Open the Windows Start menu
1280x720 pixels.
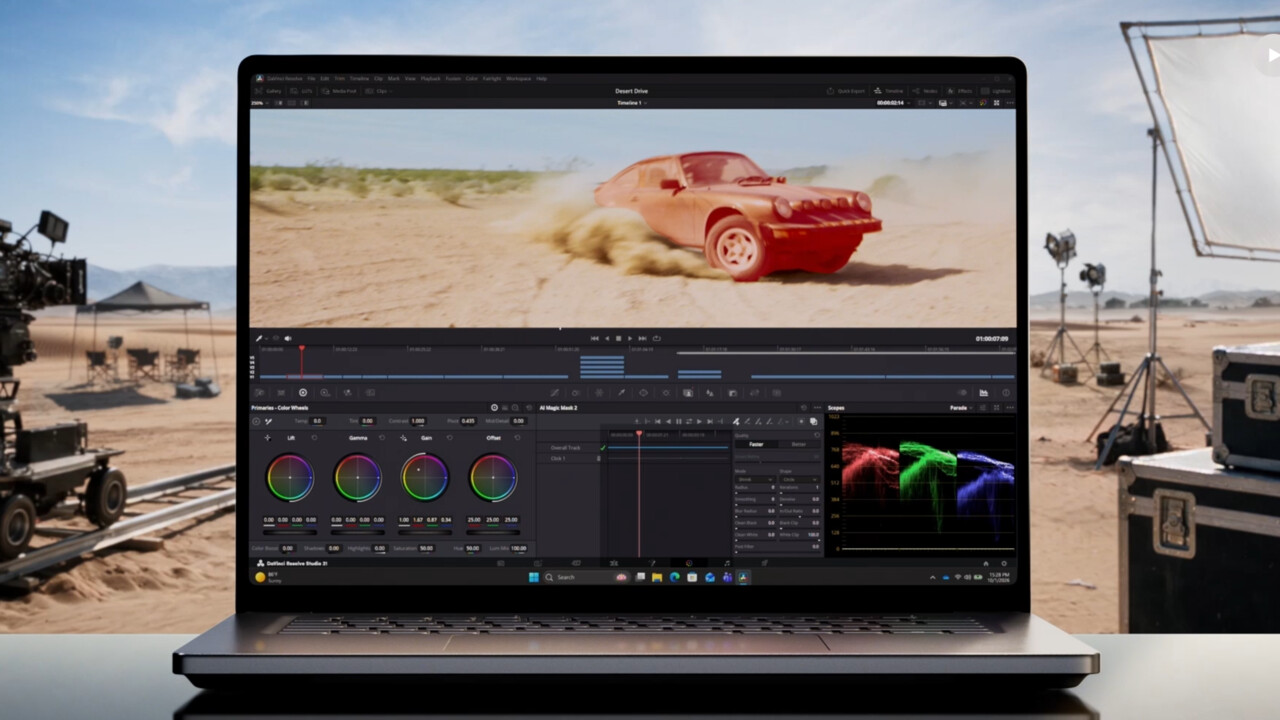point(534,577)
